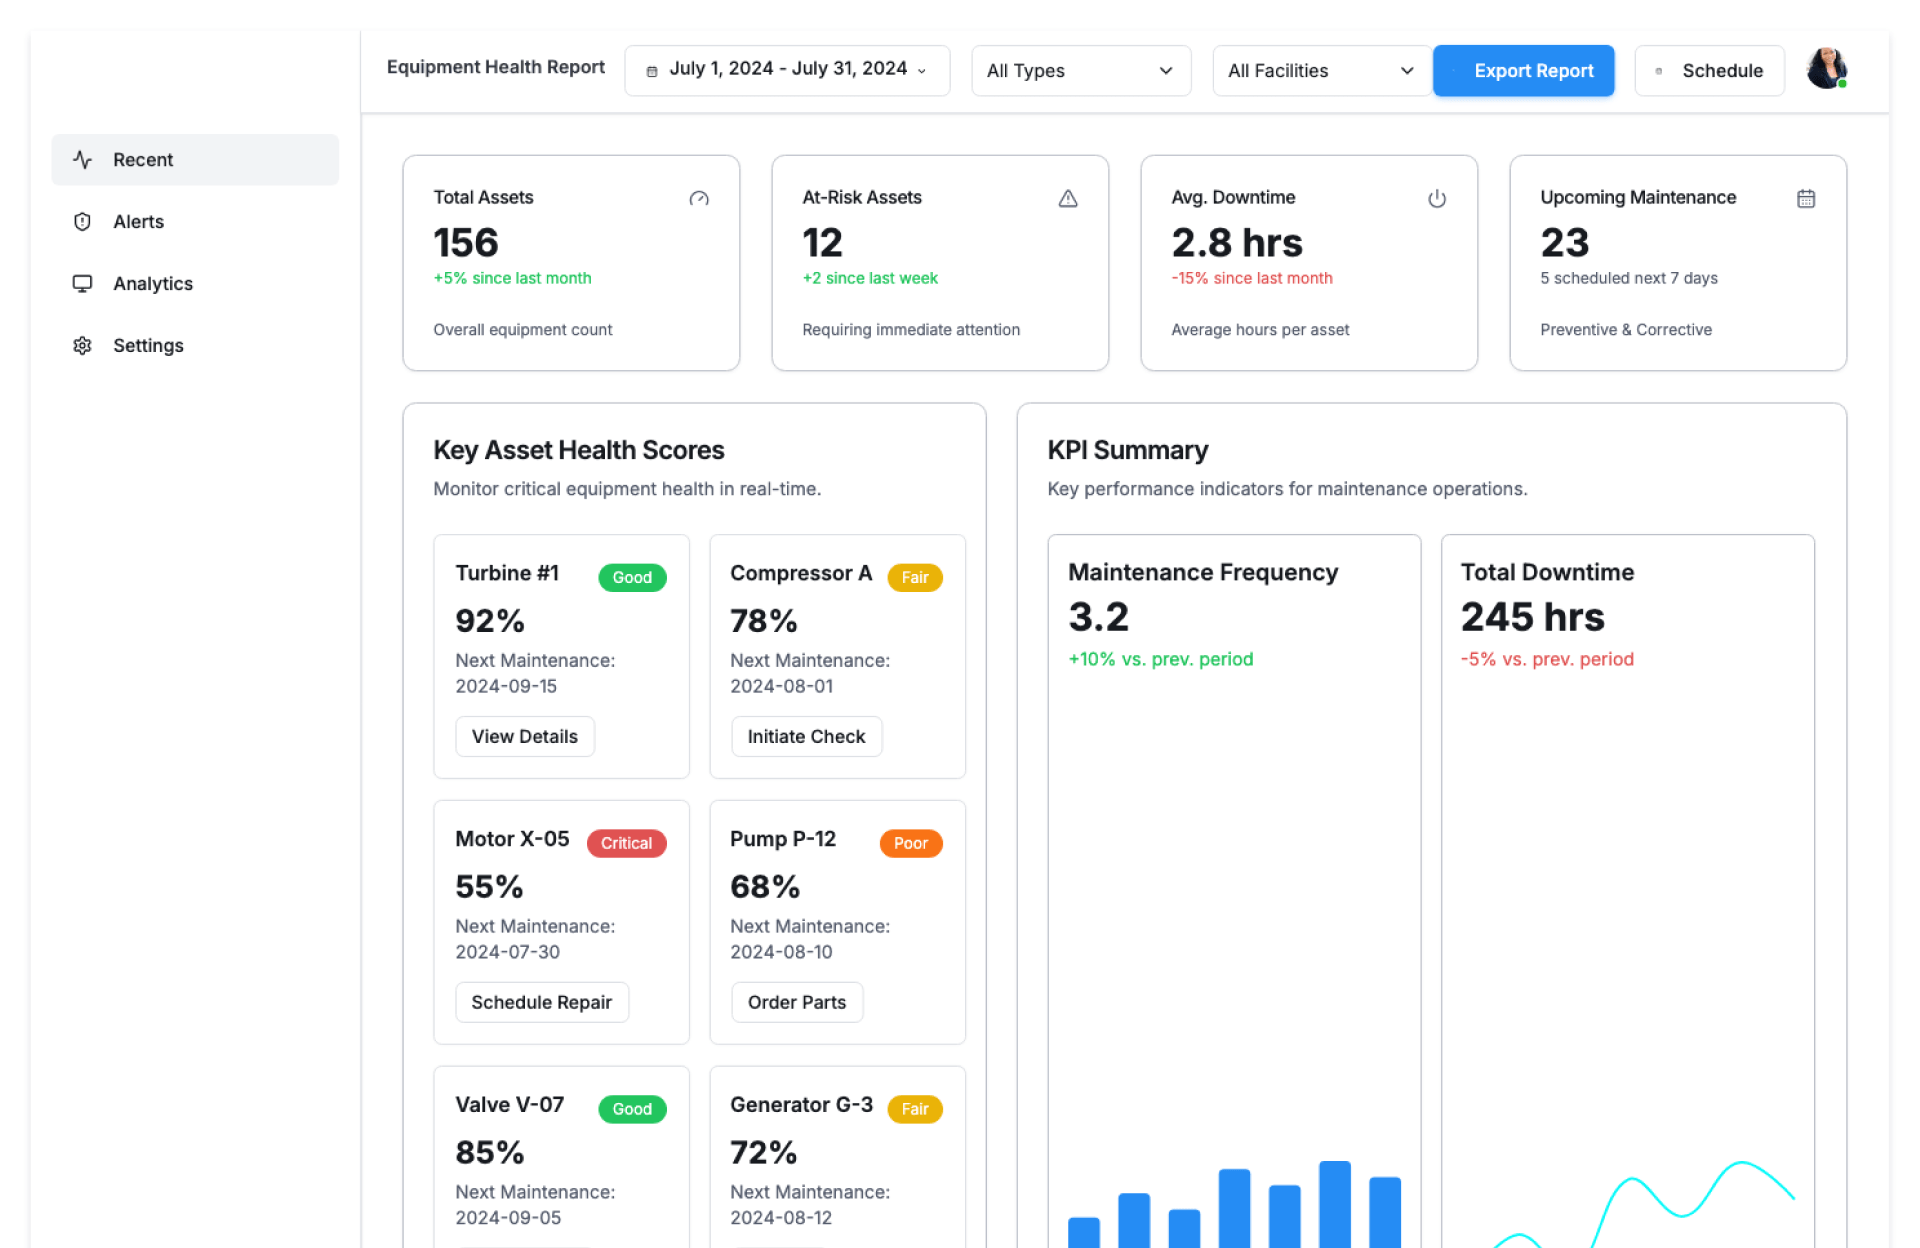Open the user profile avatar
The width and height of the screenshot is (1920, 1248).
1826,69
